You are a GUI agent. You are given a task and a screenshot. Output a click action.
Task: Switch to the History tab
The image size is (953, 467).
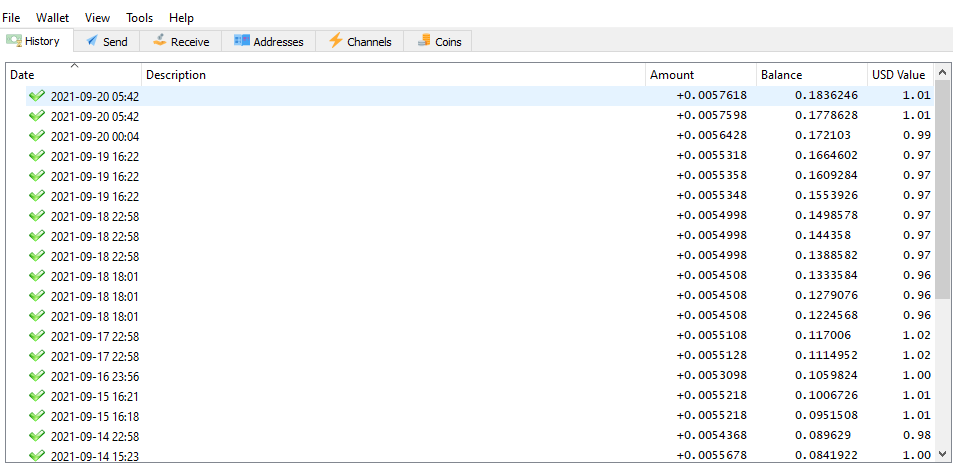36,41
